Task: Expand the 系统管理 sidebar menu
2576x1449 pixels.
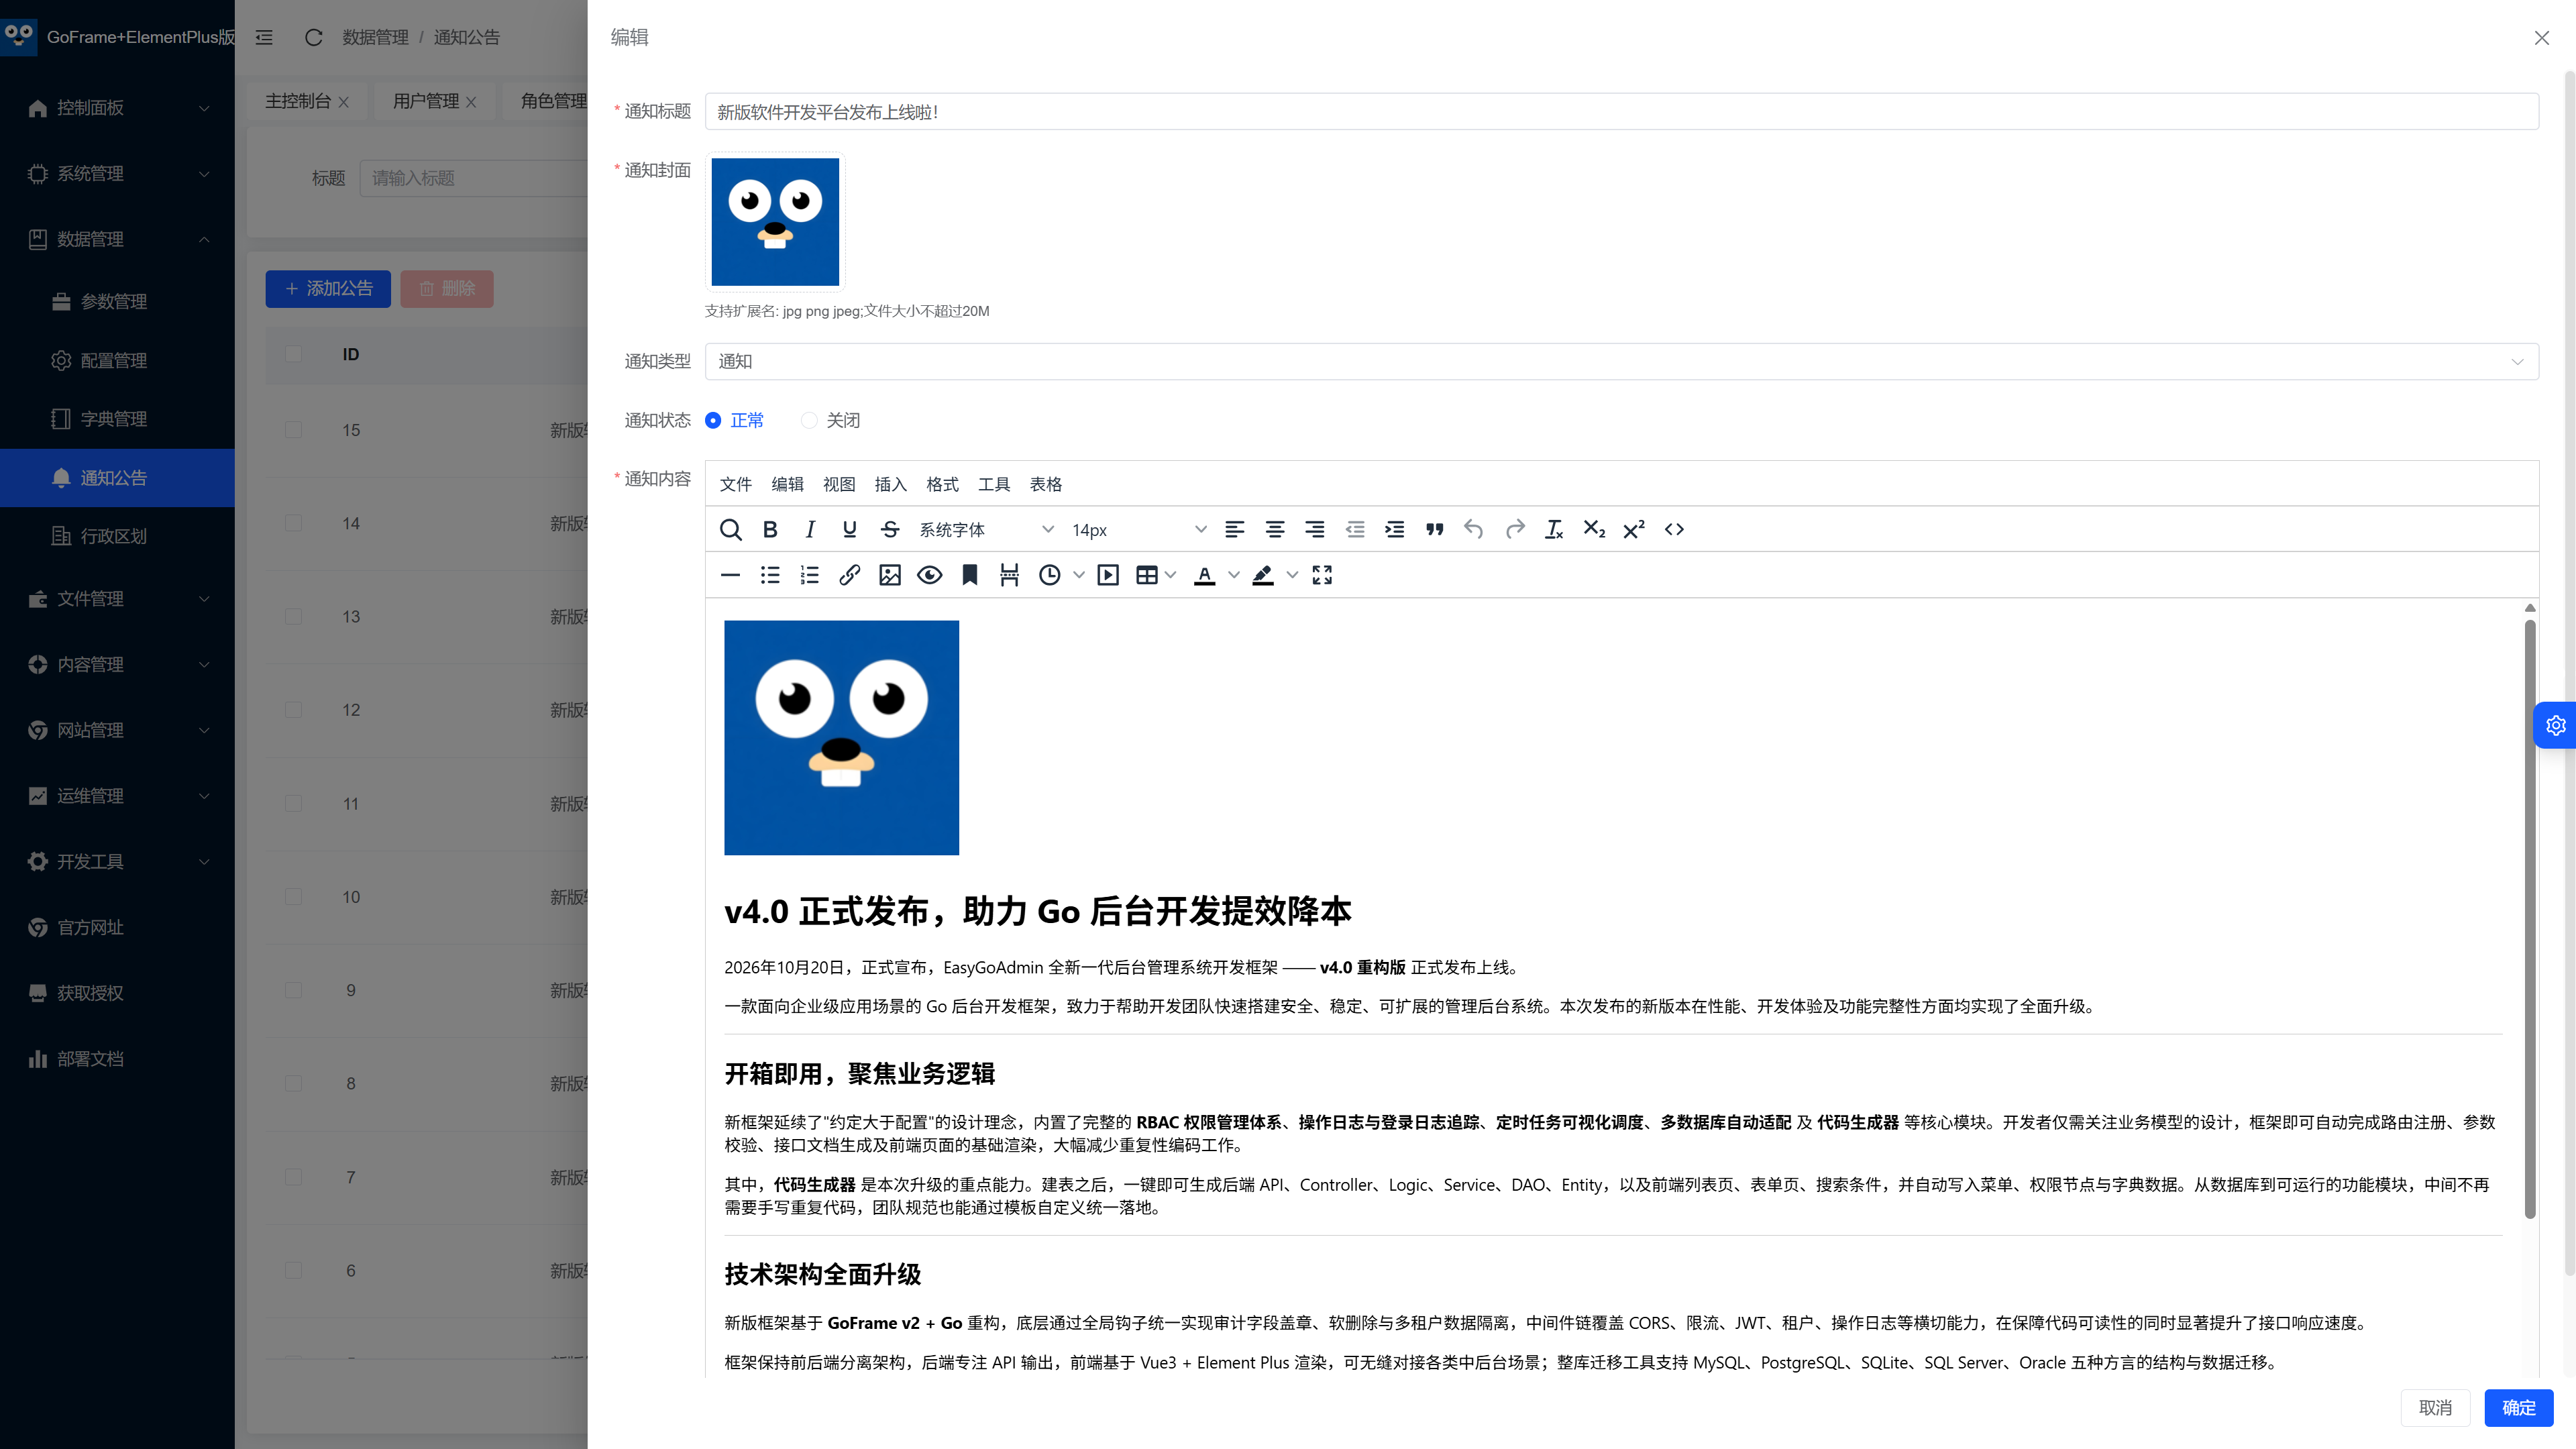Action: tap(118, 174)
